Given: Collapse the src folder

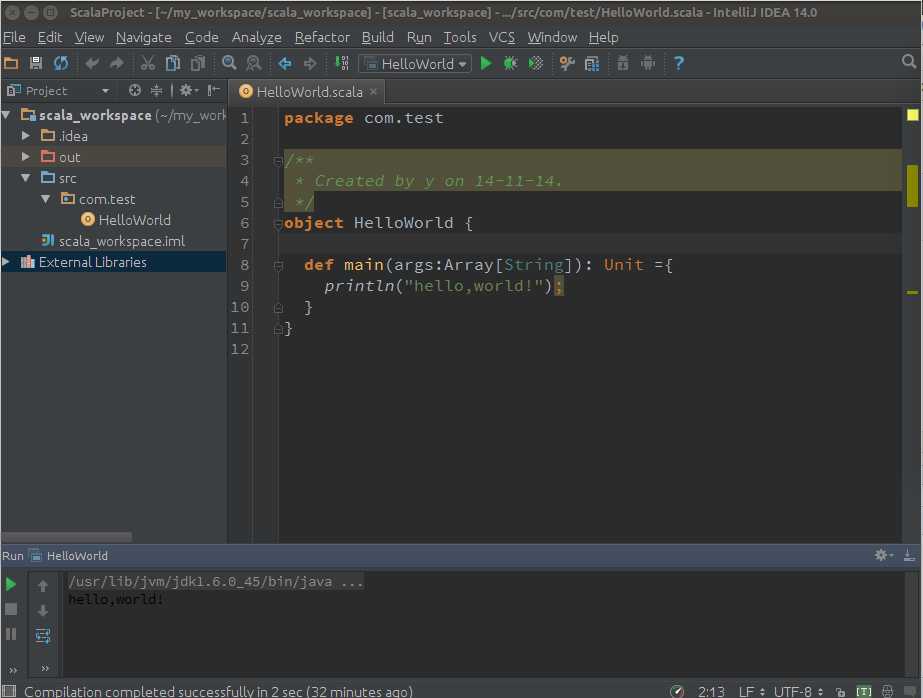Looking at the screenshot, I should (x=25, y=178).
